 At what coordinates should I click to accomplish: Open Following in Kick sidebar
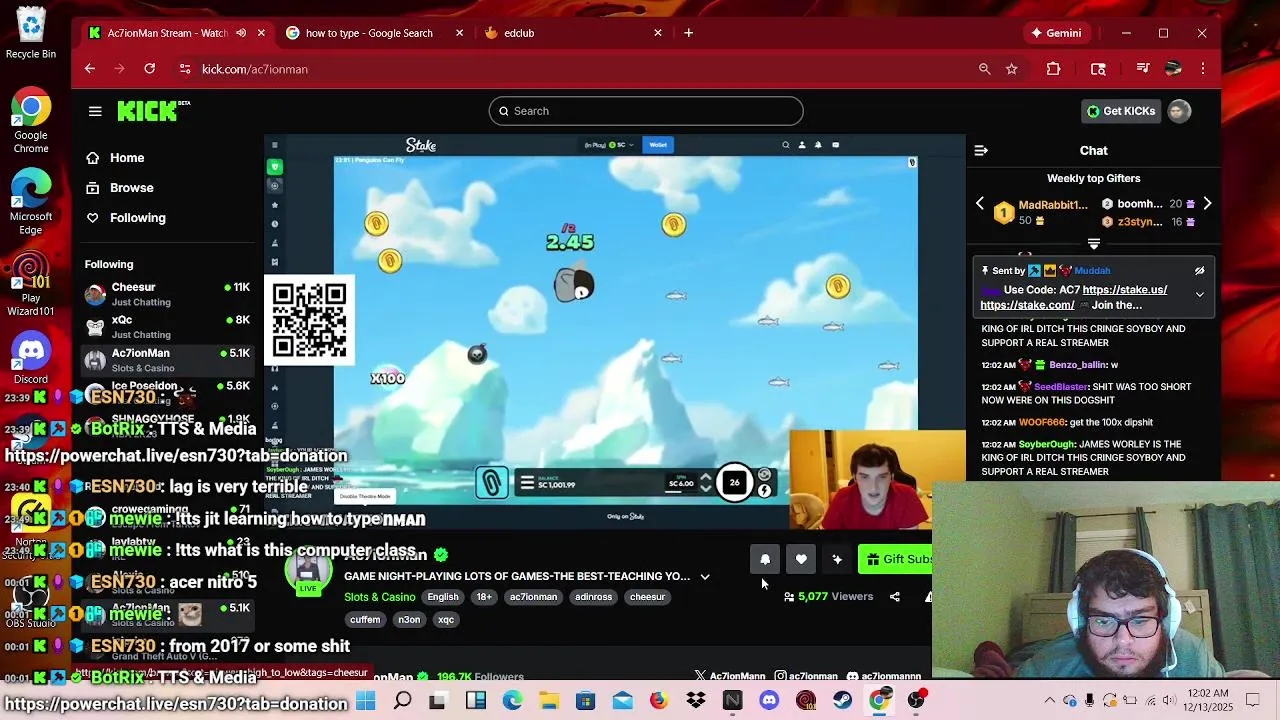point(137,218)
